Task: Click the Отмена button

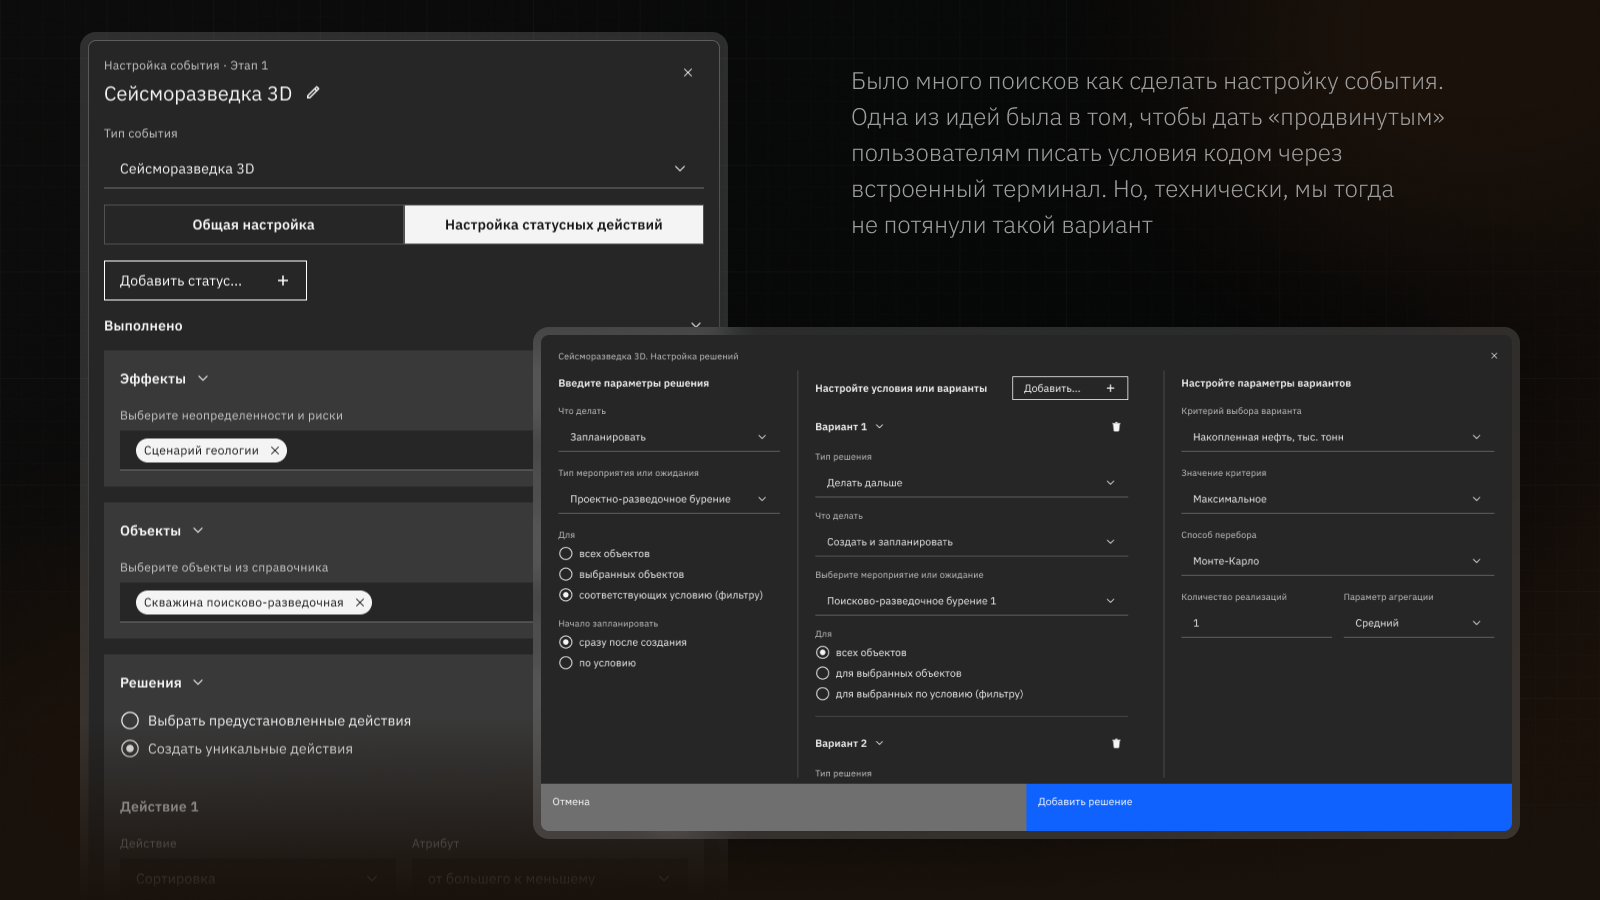Action: click(783, 807)
